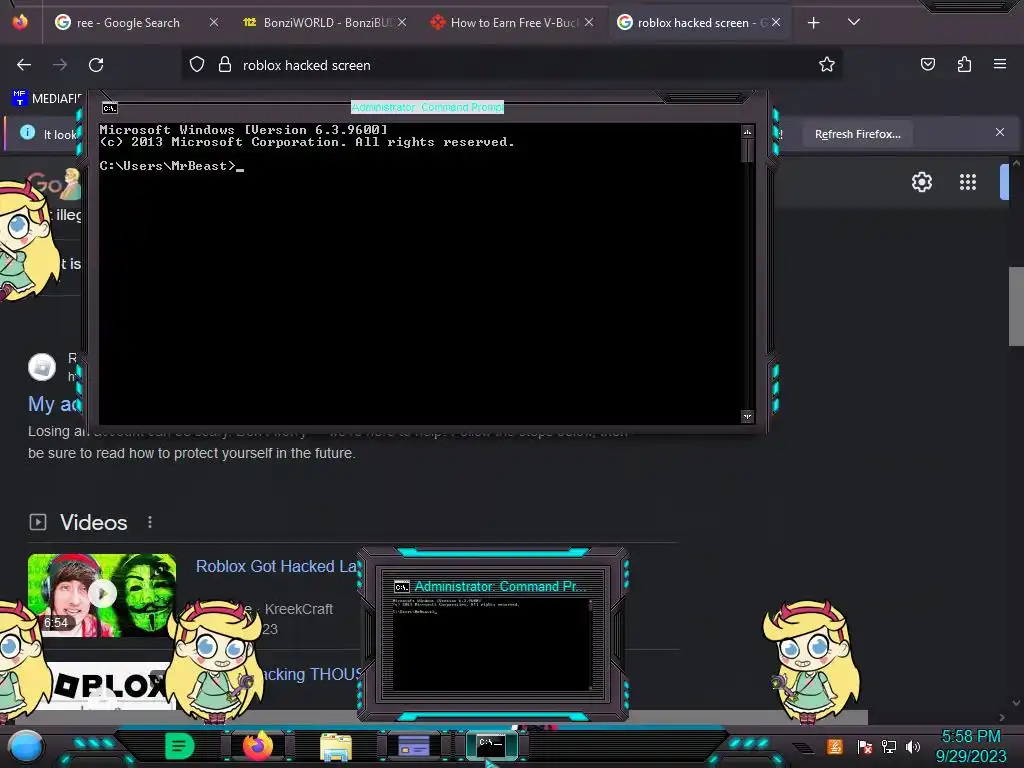1024x768 pixels.
Task: Expand the list all tabs chevron
Action: tap(854, 22)
